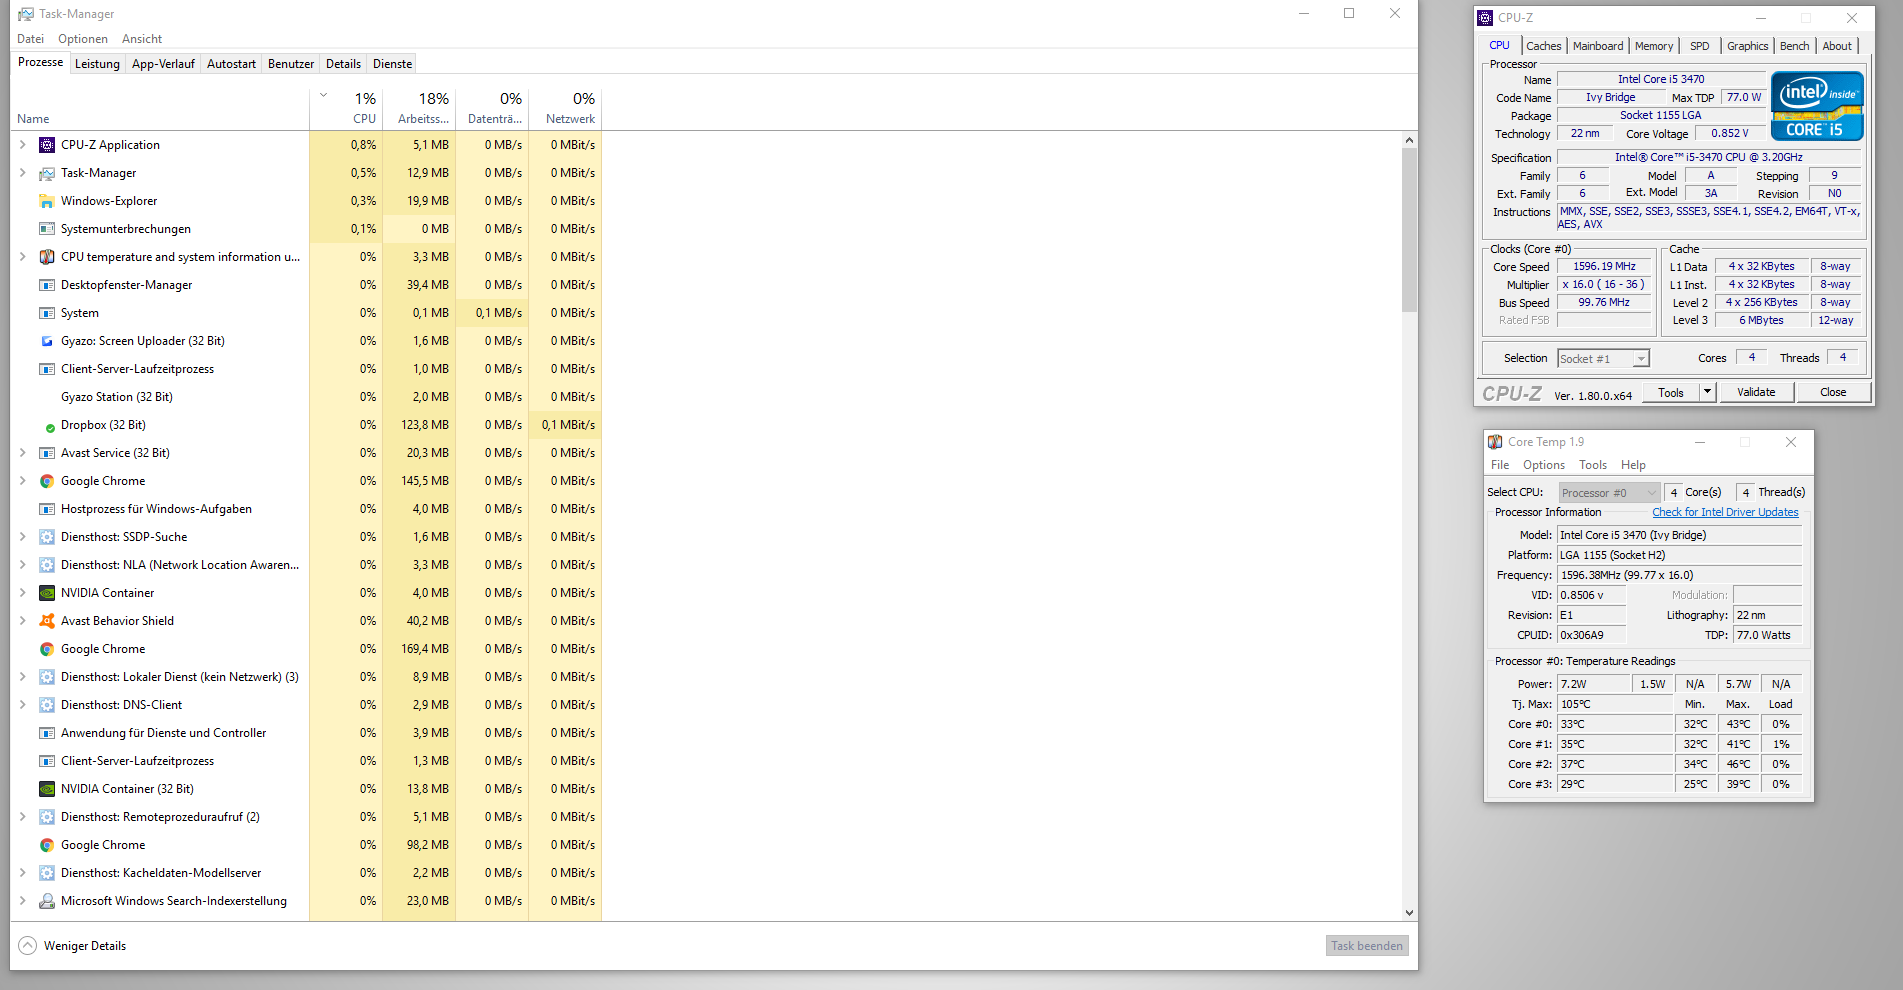Screen dimensions: 1903x990
Task: Expand the Diensthost Lokaler Dienst row
Action: point(23,677)
